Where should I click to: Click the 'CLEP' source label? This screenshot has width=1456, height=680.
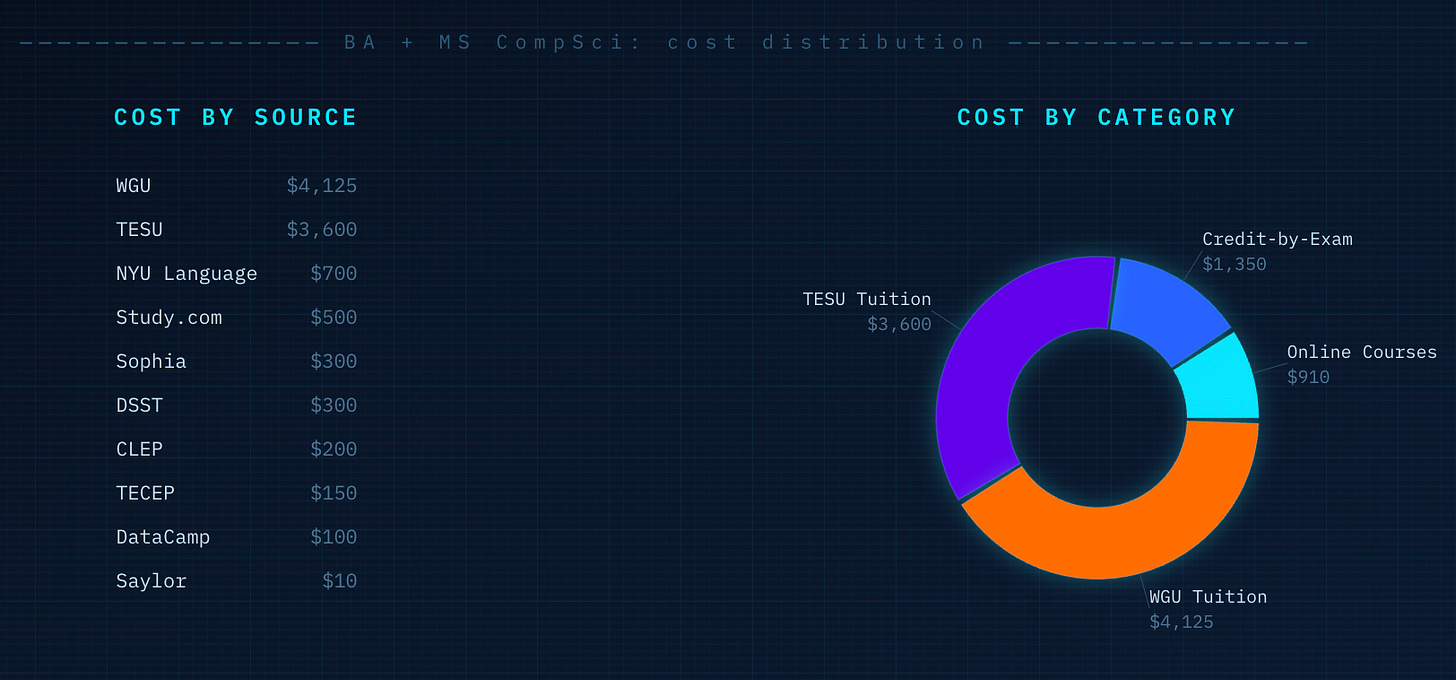coord(139,449)
